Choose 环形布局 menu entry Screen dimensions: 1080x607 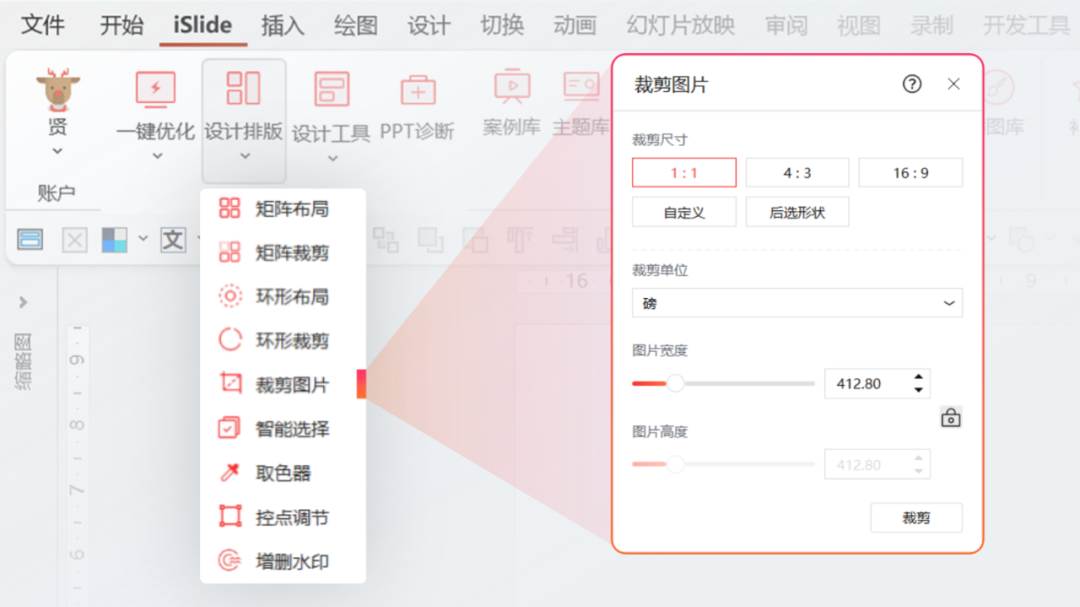(283, 297)
